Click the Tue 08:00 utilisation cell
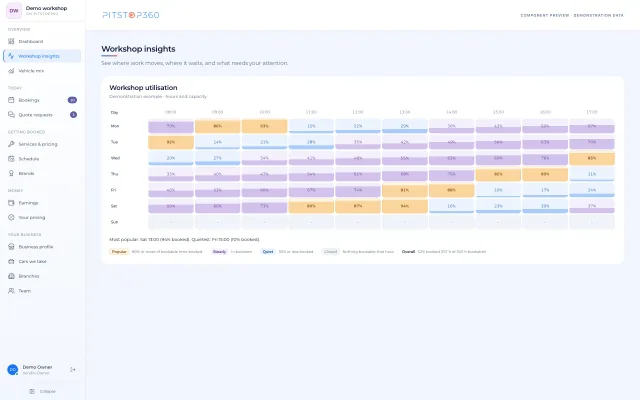This screenshot has width=640, height=400. click(171, 142)
